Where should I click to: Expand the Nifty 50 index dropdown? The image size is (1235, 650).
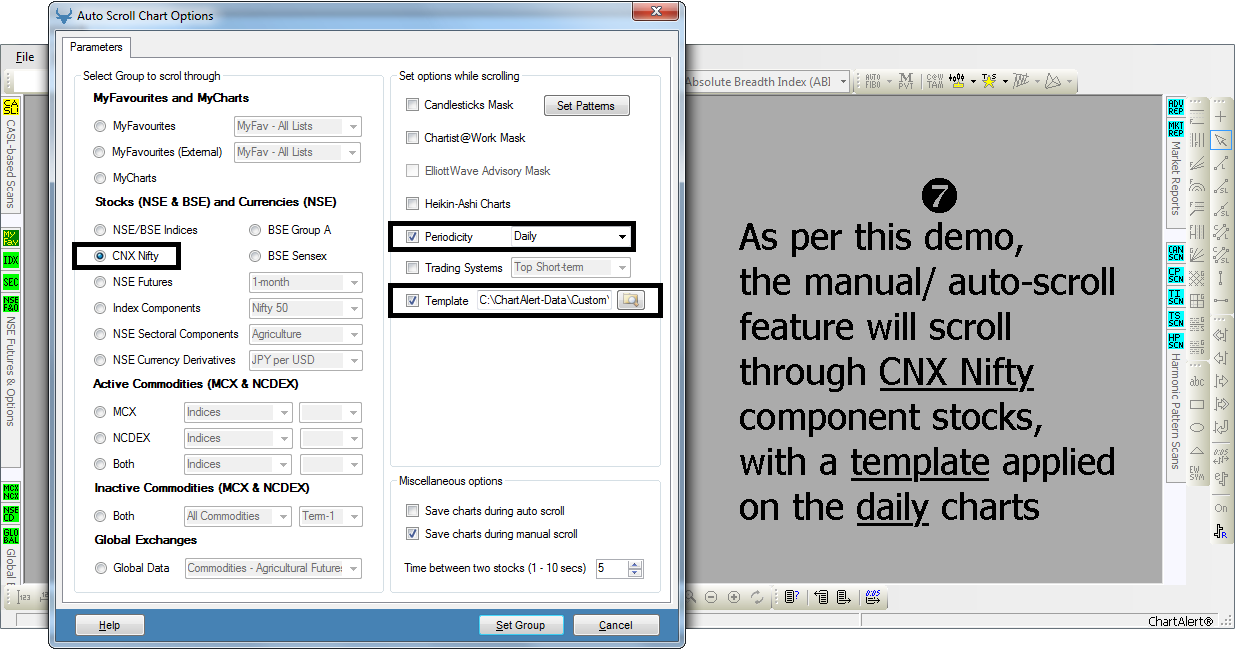pos(305,308)
